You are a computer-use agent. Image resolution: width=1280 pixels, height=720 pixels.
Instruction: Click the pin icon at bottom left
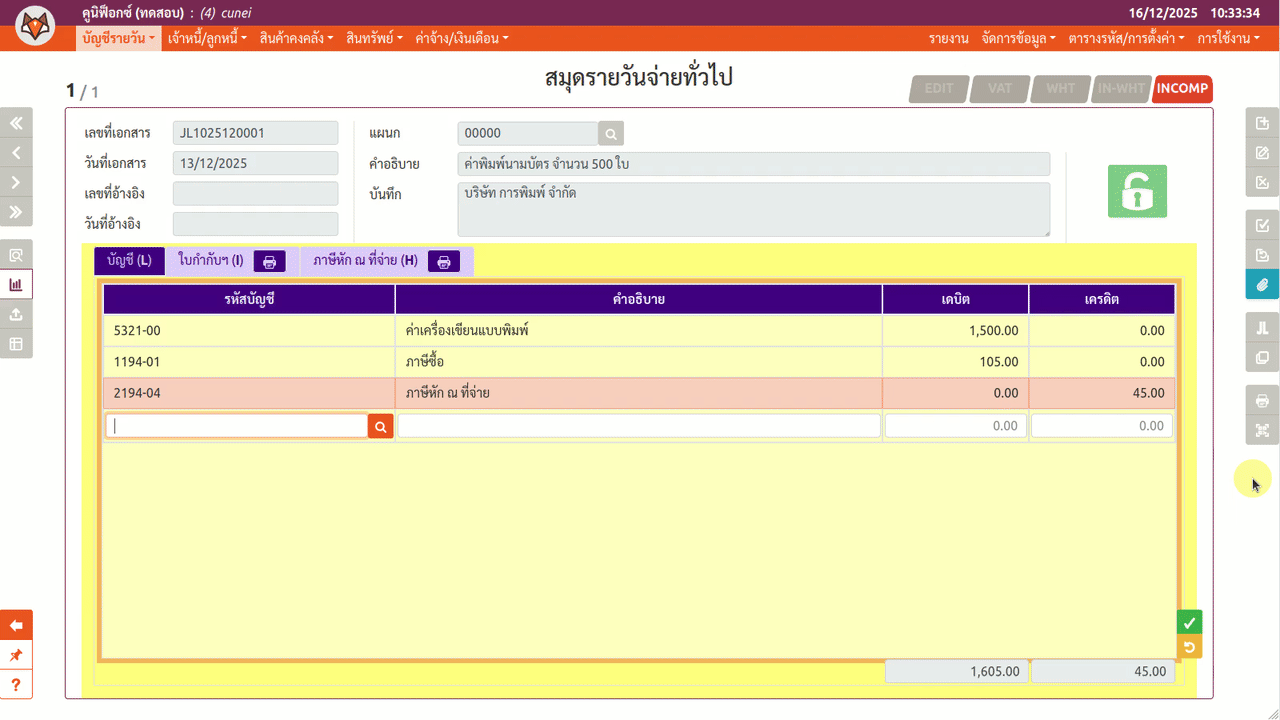tap(16, 655)
